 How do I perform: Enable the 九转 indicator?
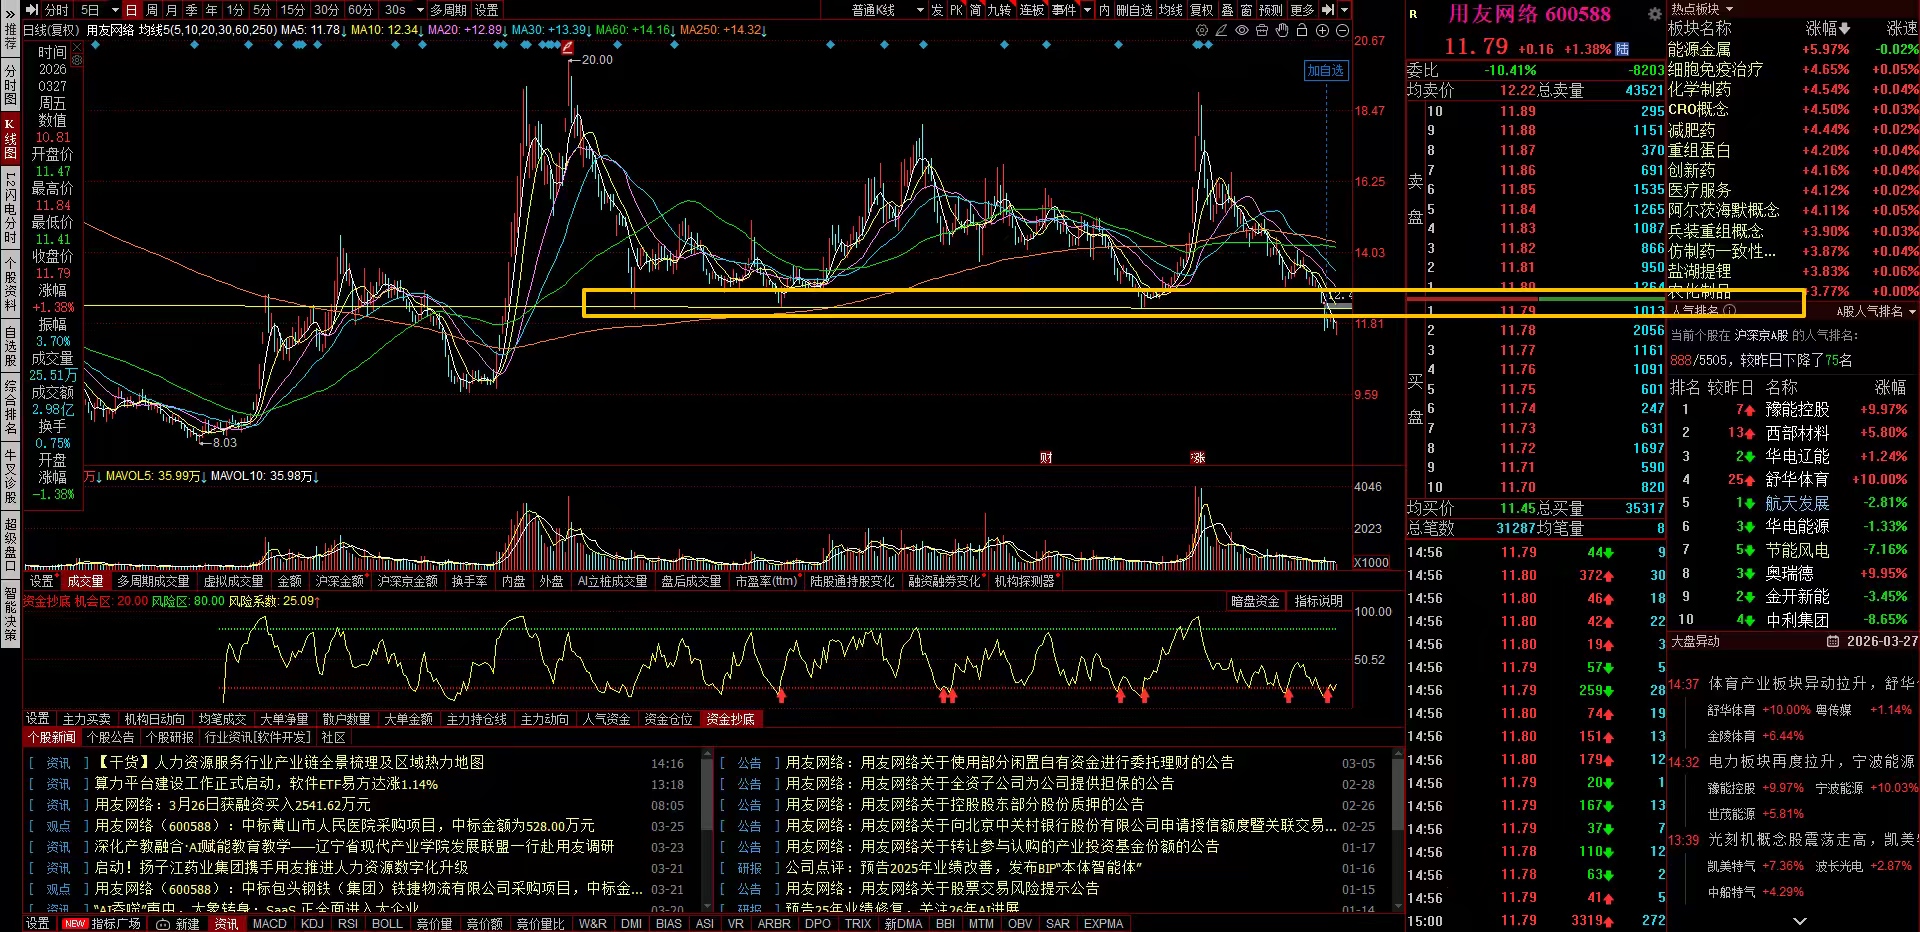point(999,10)
